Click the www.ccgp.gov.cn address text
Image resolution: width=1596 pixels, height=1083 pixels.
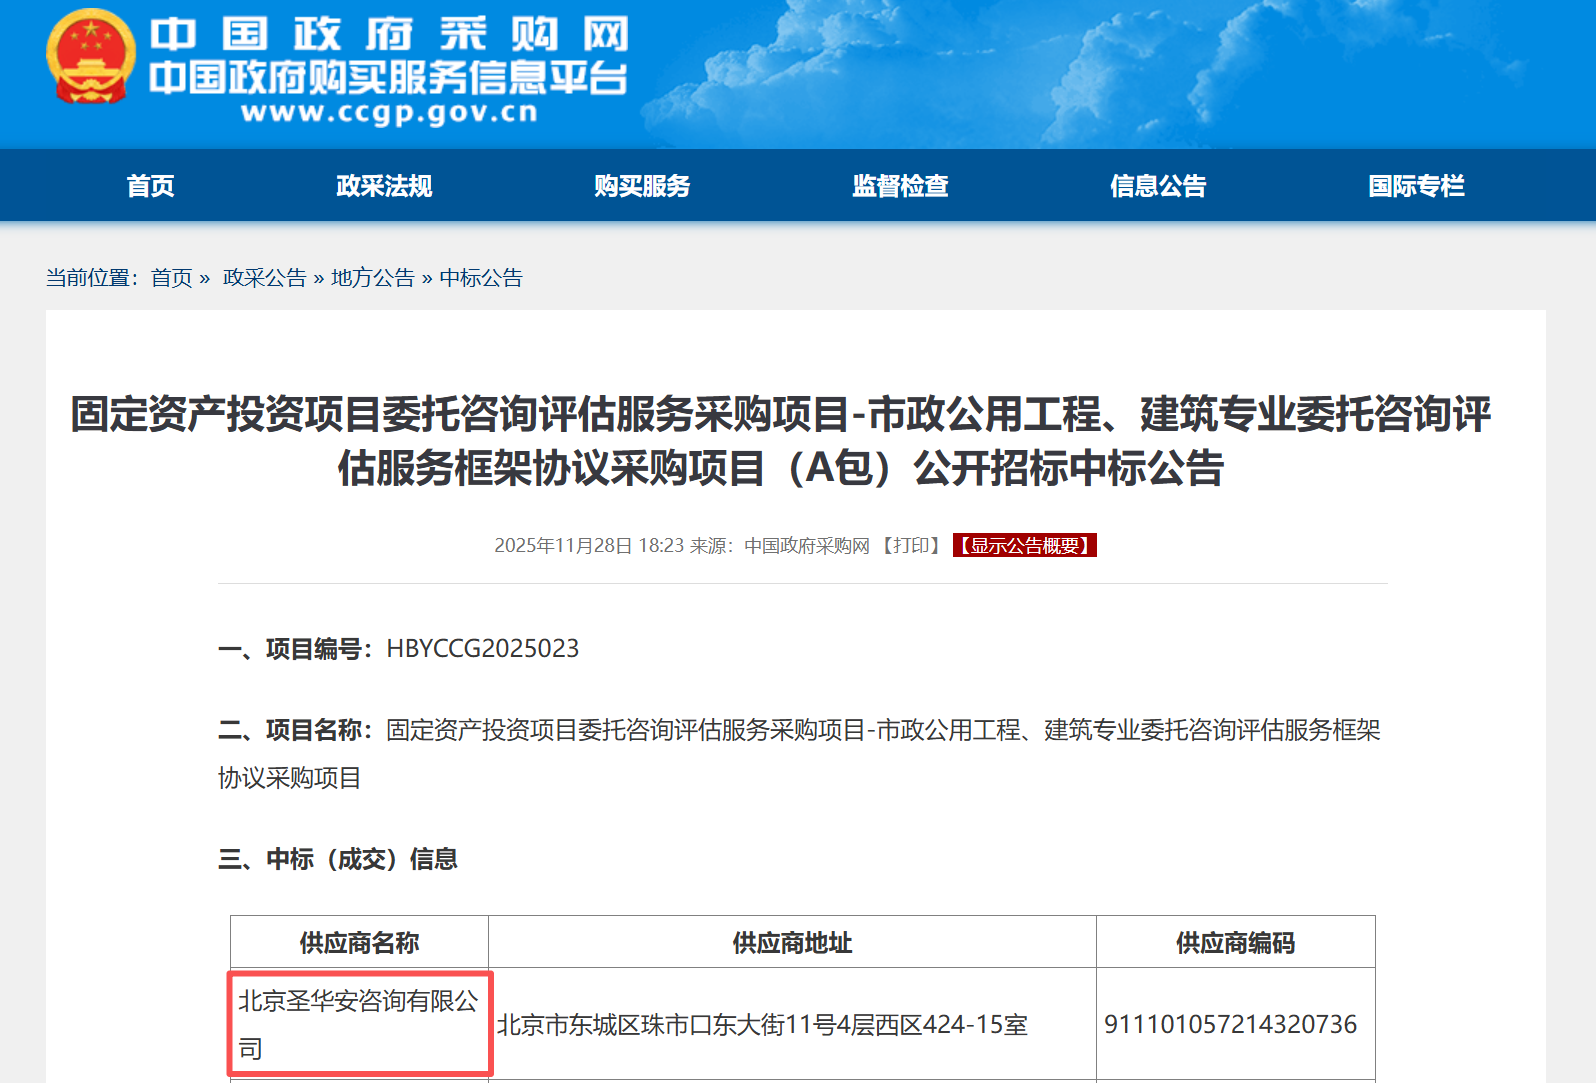389,112
